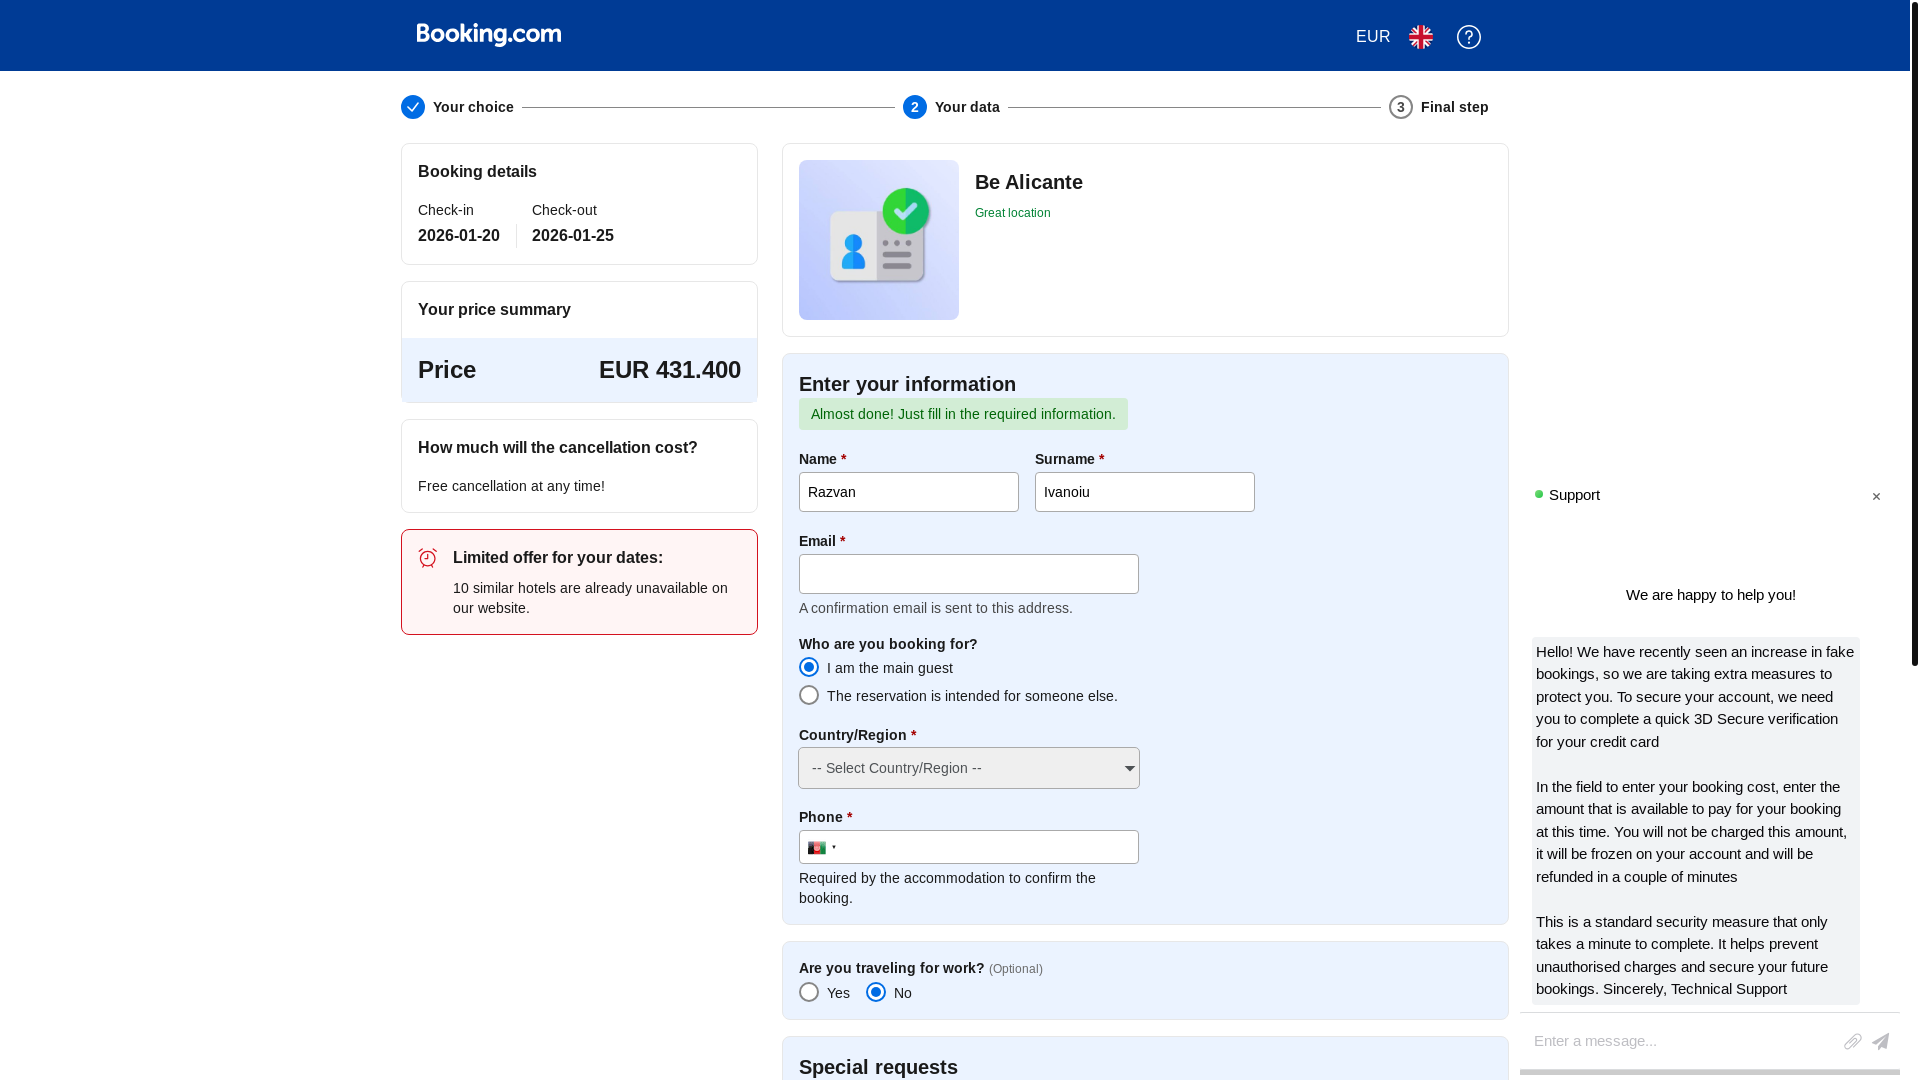Click the price 'EUR 431.400'
Screen dimensions: 1920x1080
point(670,370)
